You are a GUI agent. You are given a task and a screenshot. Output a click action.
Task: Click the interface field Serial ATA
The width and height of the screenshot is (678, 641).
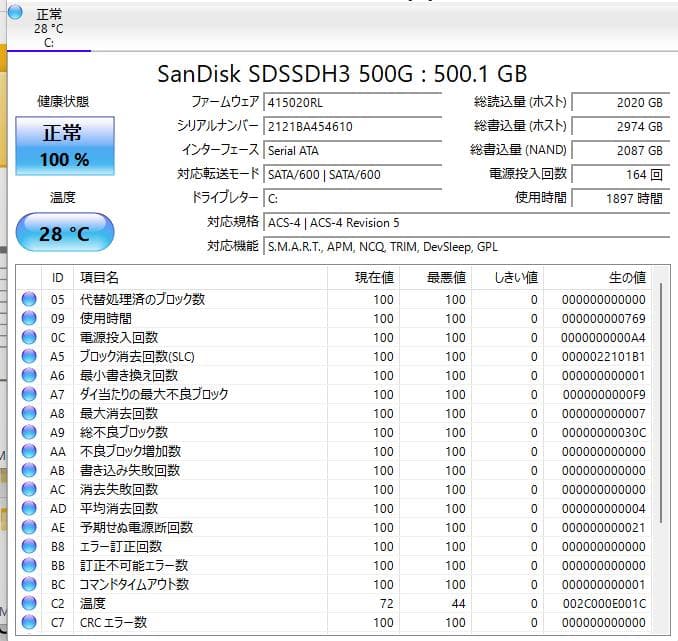[352, 151]
